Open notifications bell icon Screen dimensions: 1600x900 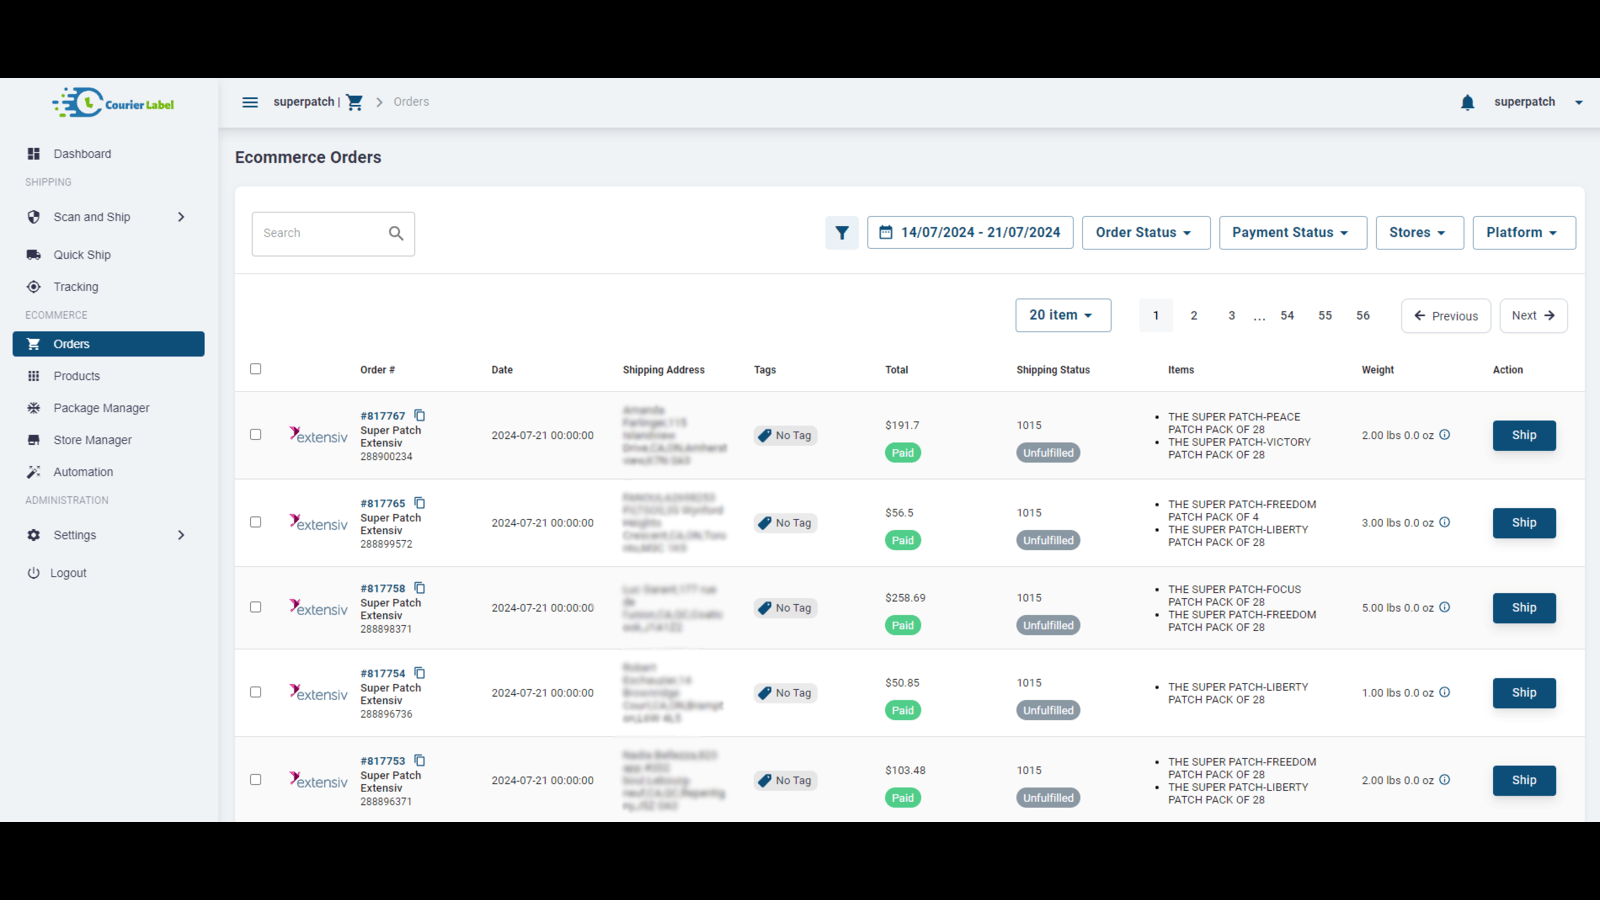(x=1467, y=102)
